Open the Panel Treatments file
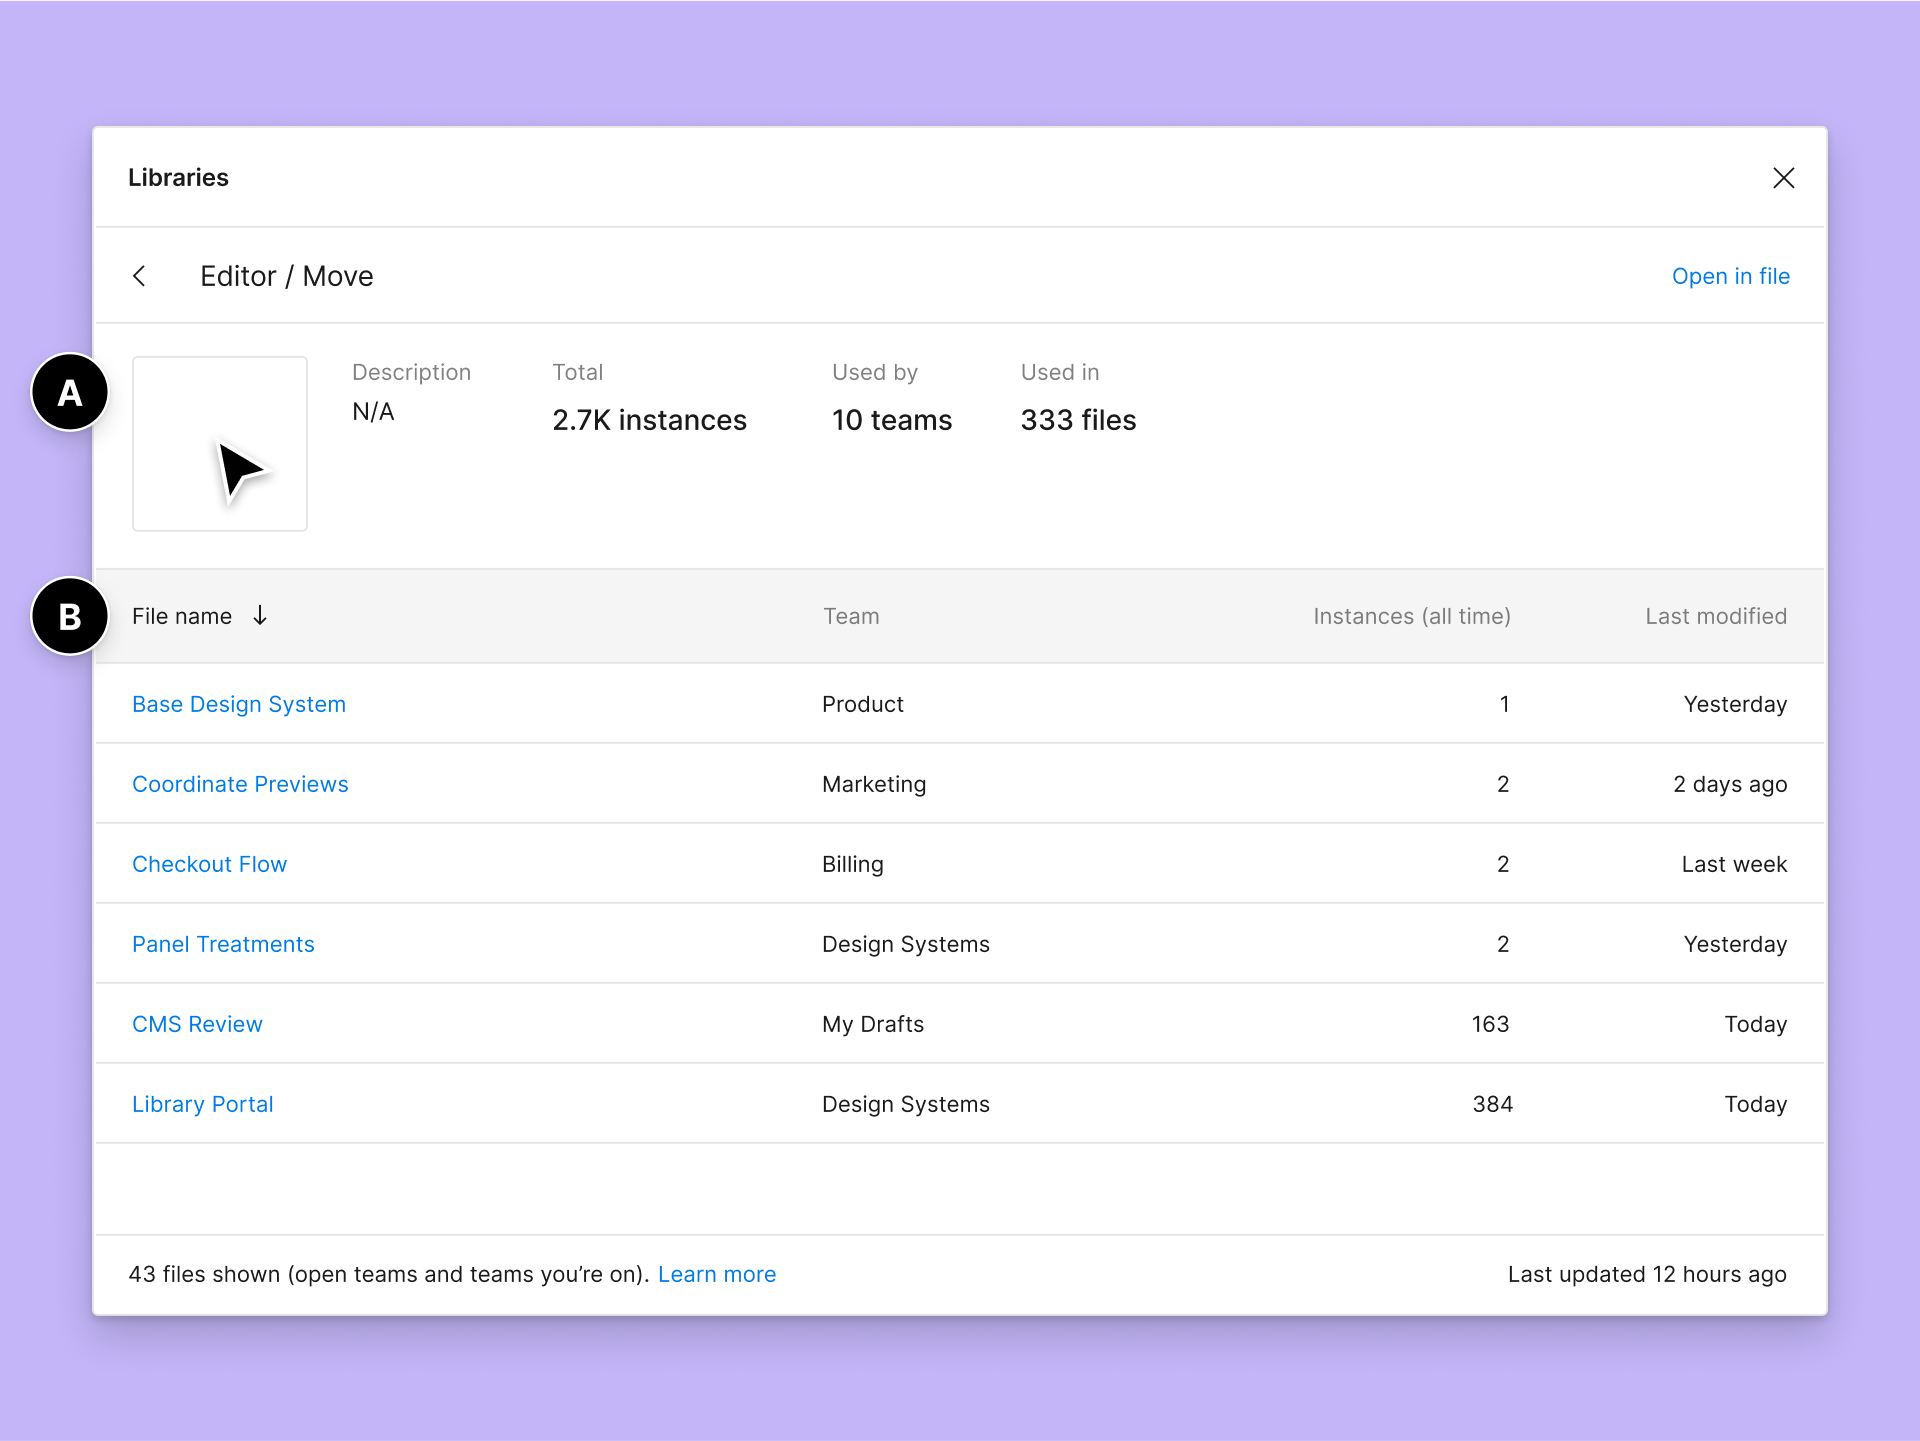The height and width of the screenshot is (1441, 1920). tap(223, 944)
